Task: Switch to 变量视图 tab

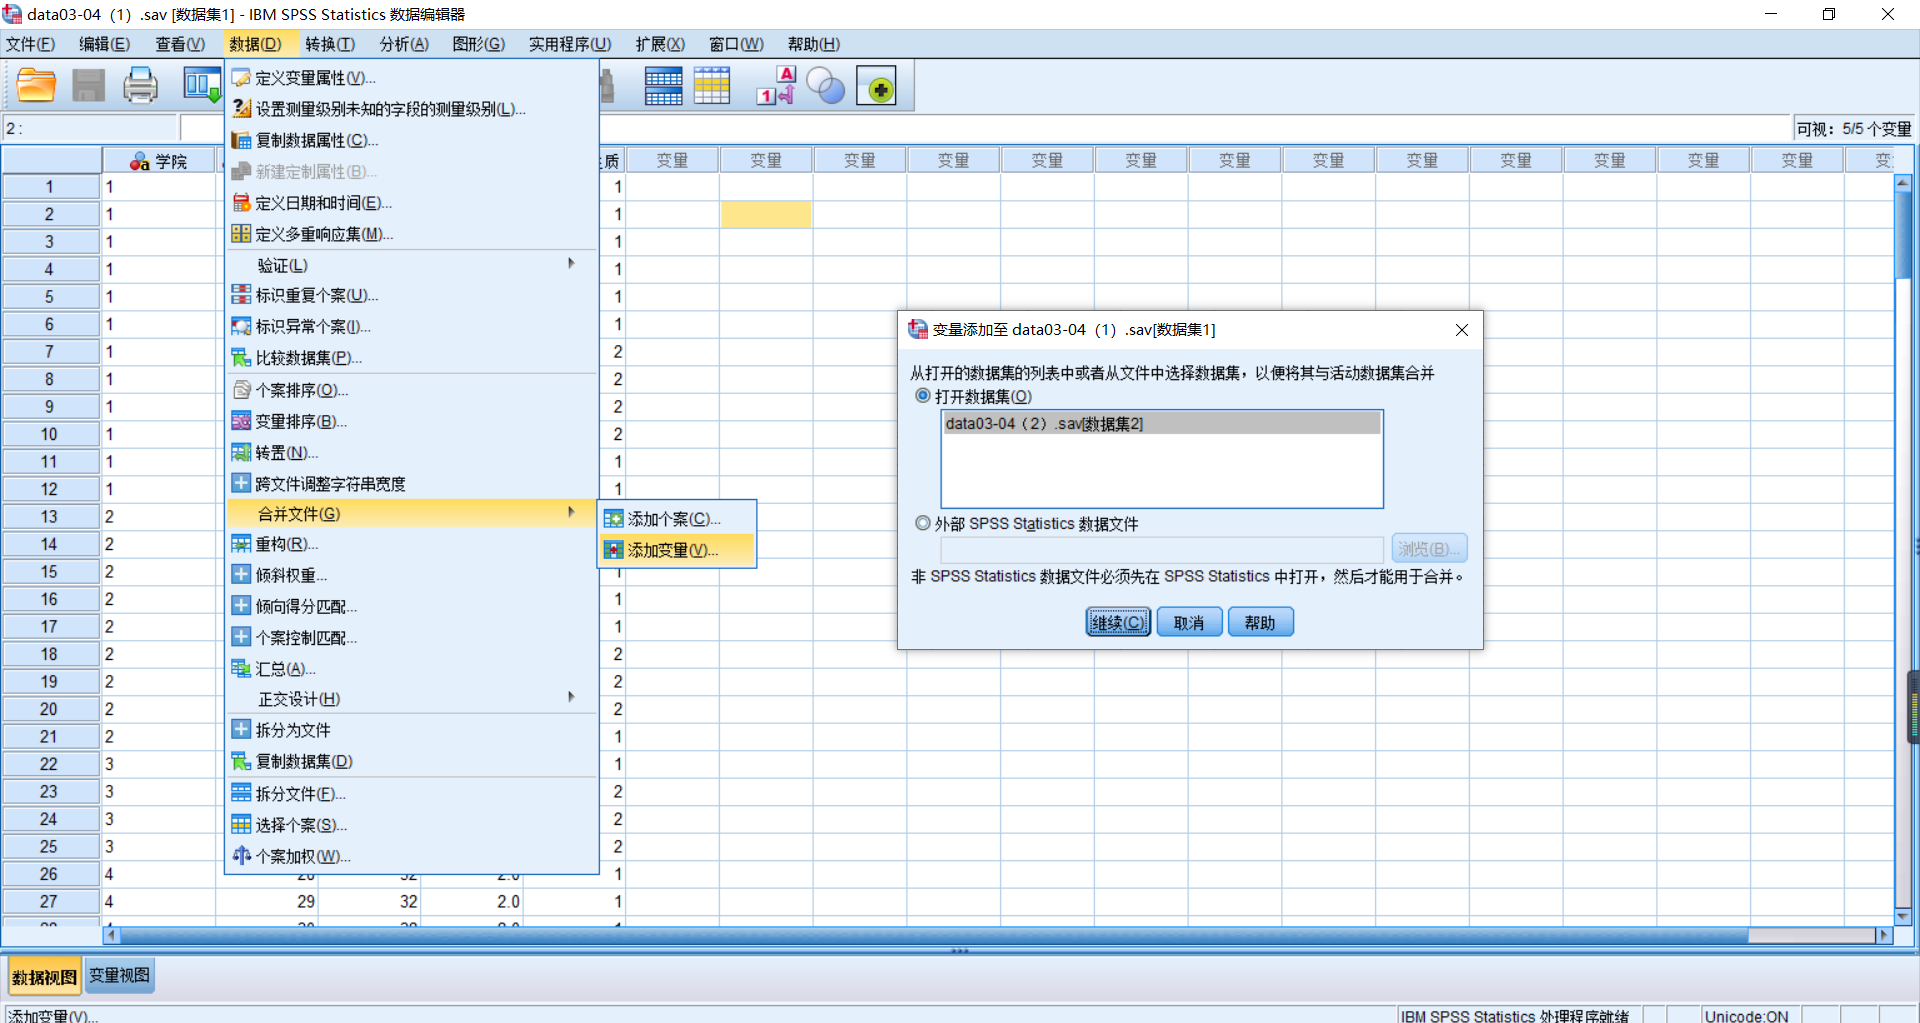Action: (119, 976)
